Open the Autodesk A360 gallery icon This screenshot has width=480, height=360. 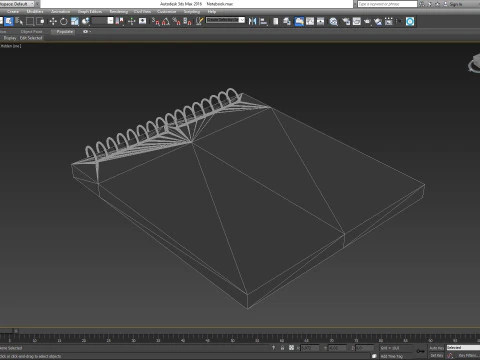point(389,21)
